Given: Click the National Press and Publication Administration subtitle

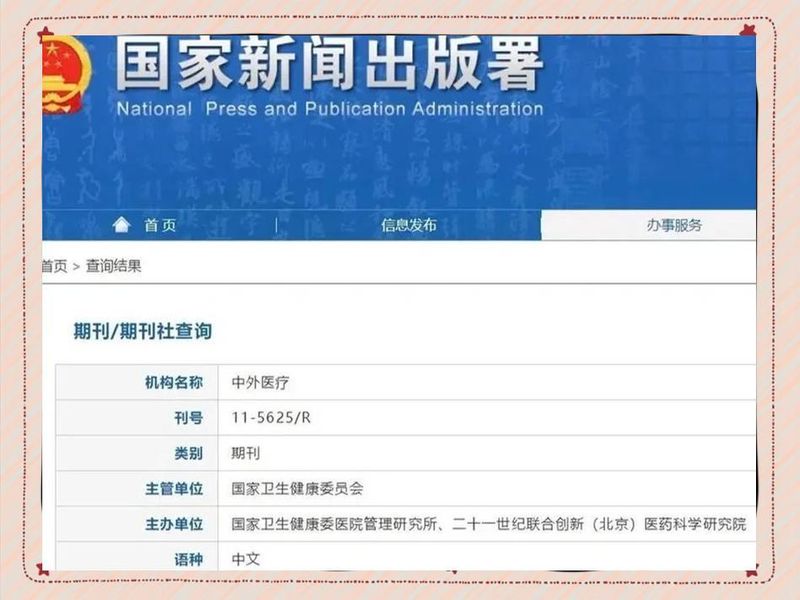Looking at the screenshot, I should tap(330, 109).
